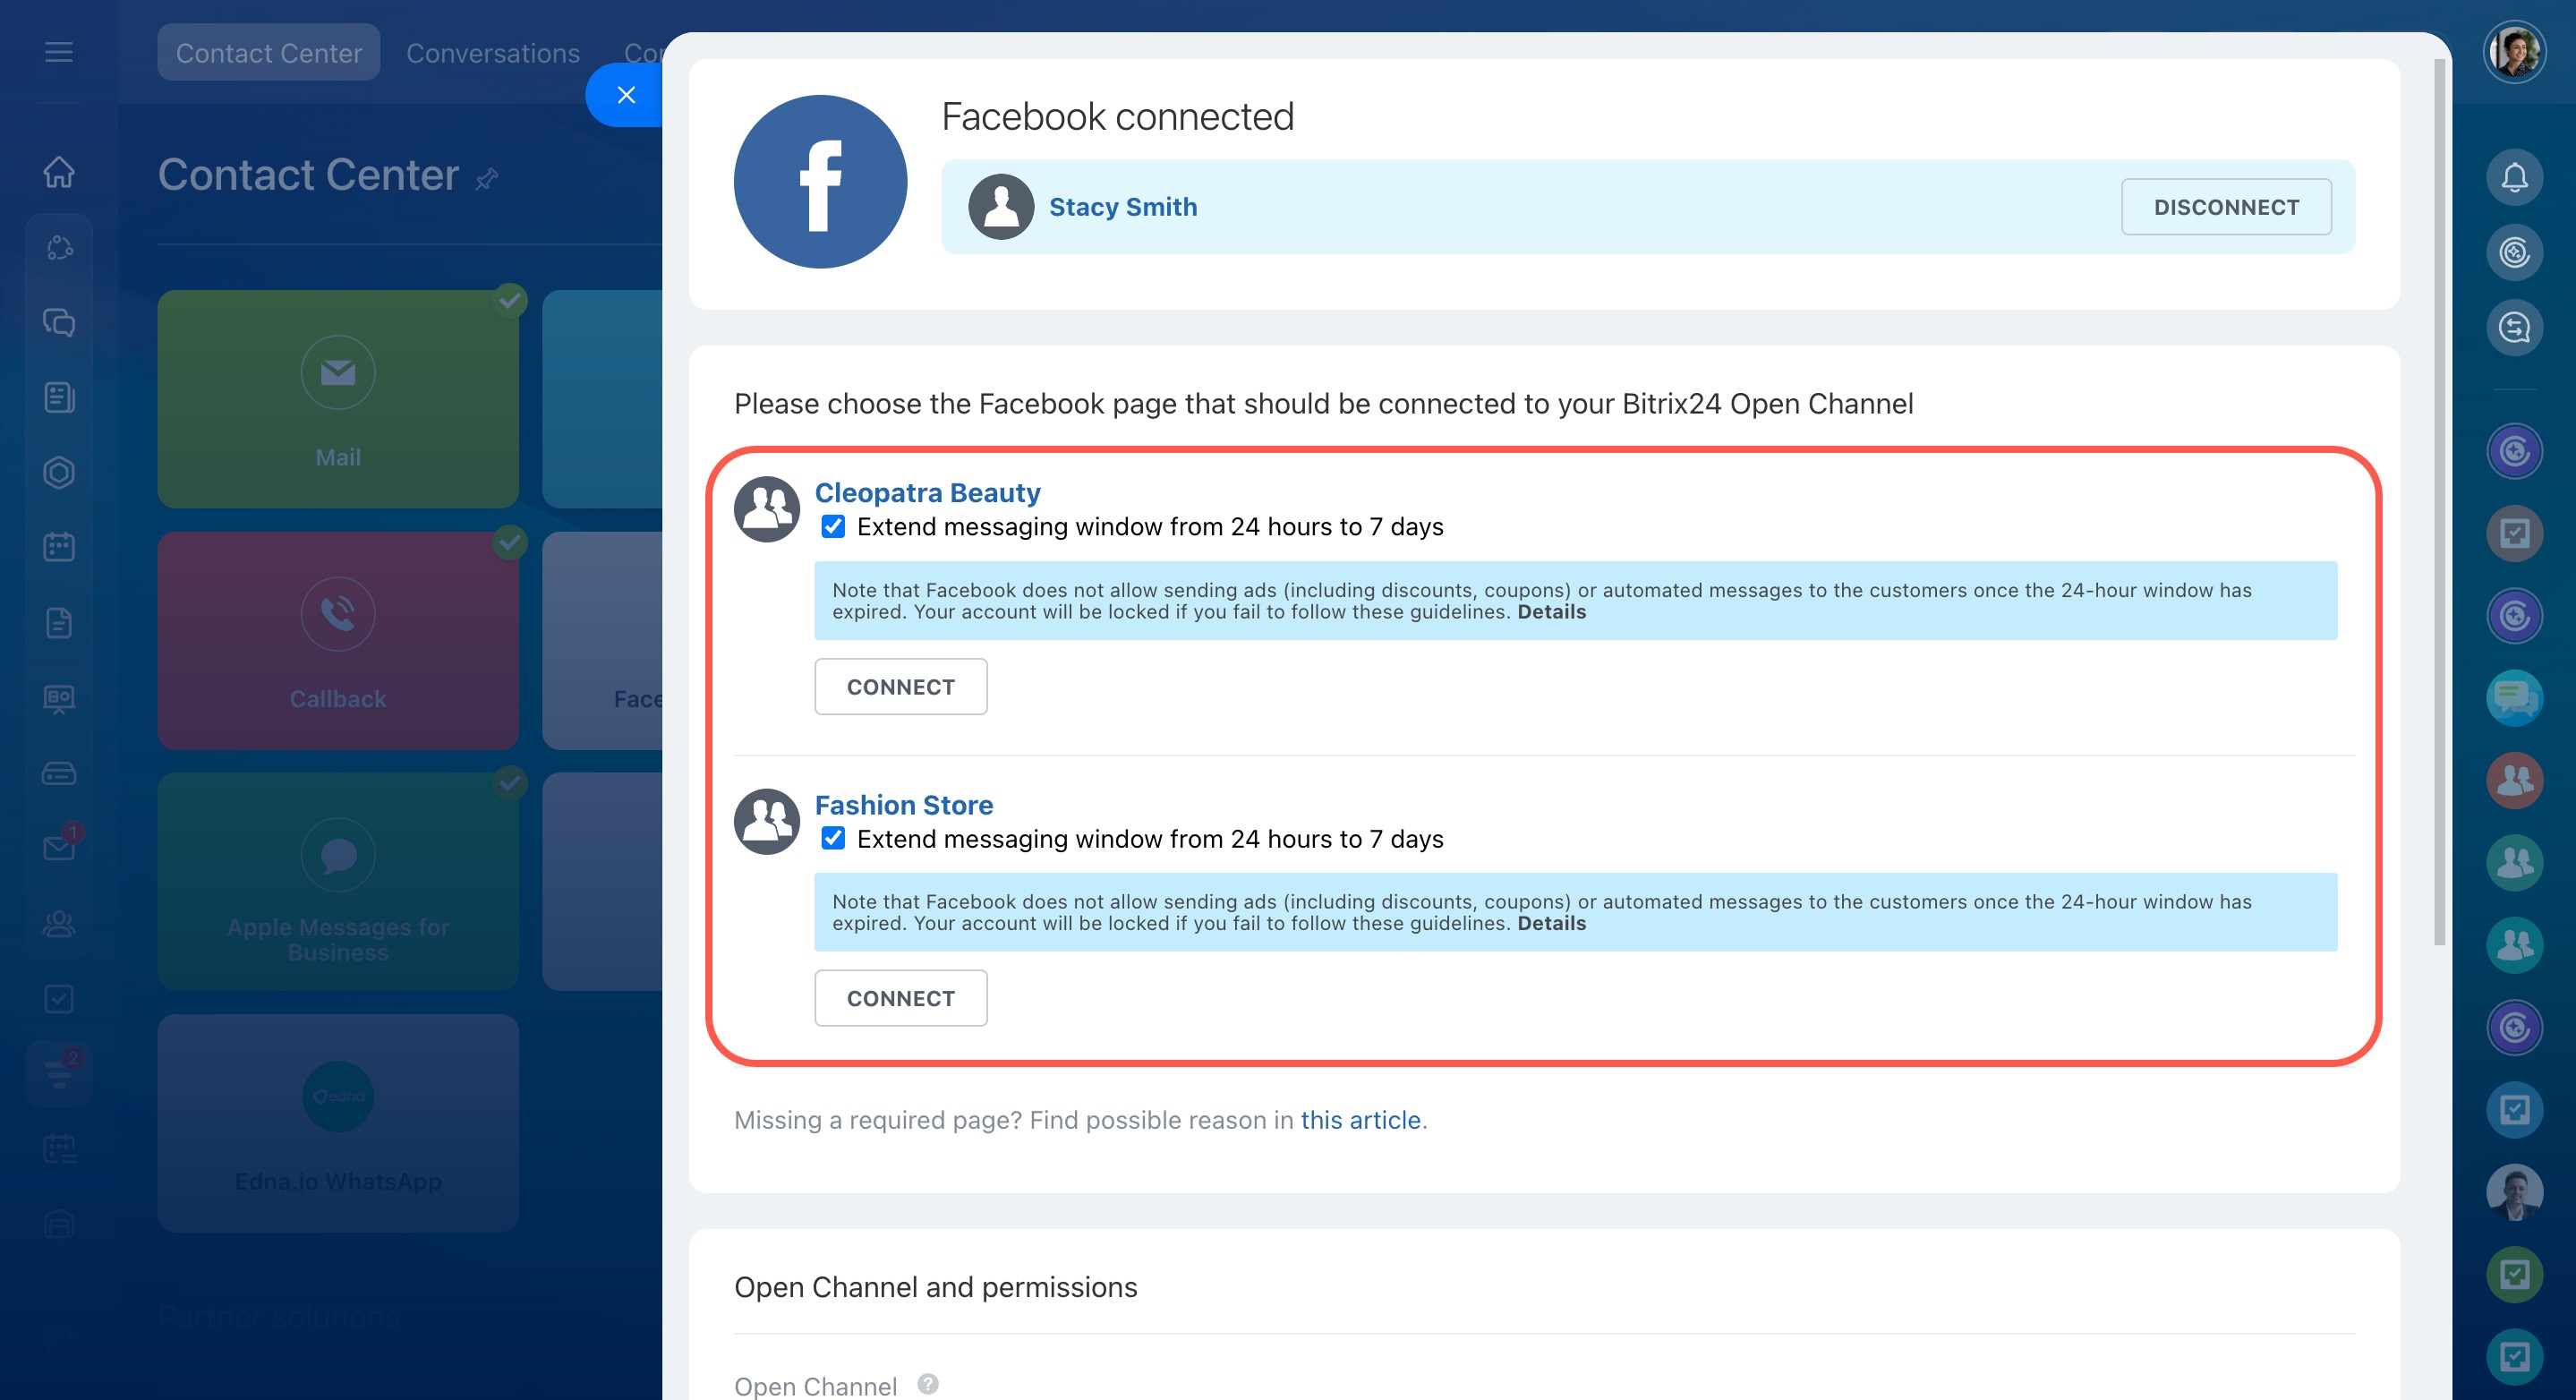Close the slider panel with the X button
2576x1400 pixels.
click(626, 95)
